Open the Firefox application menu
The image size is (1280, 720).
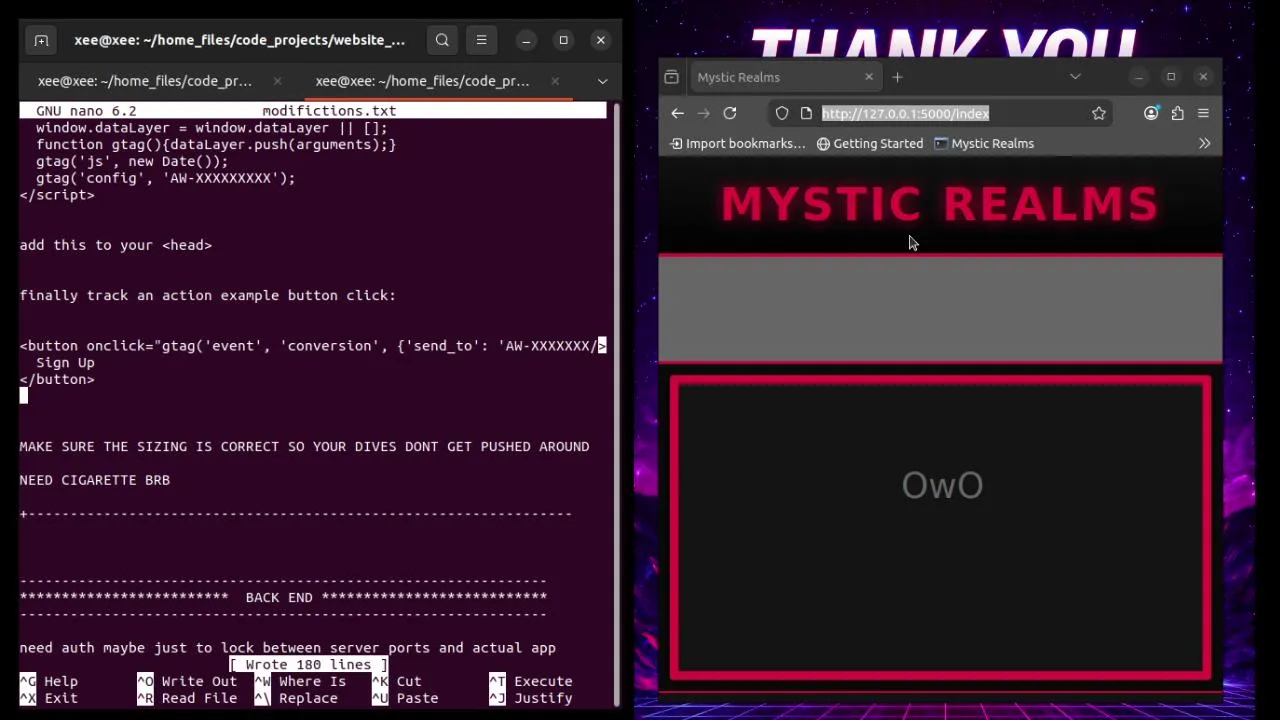click(1203, 114)
